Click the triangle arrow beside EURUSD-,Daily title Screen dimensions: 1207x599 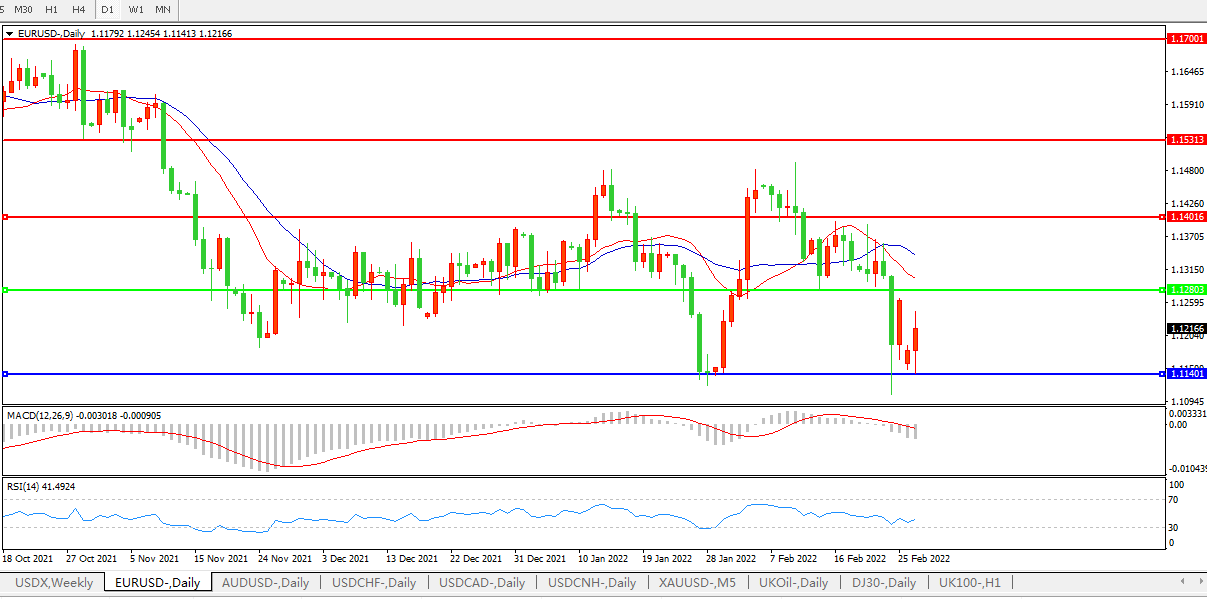pos(9,33)
